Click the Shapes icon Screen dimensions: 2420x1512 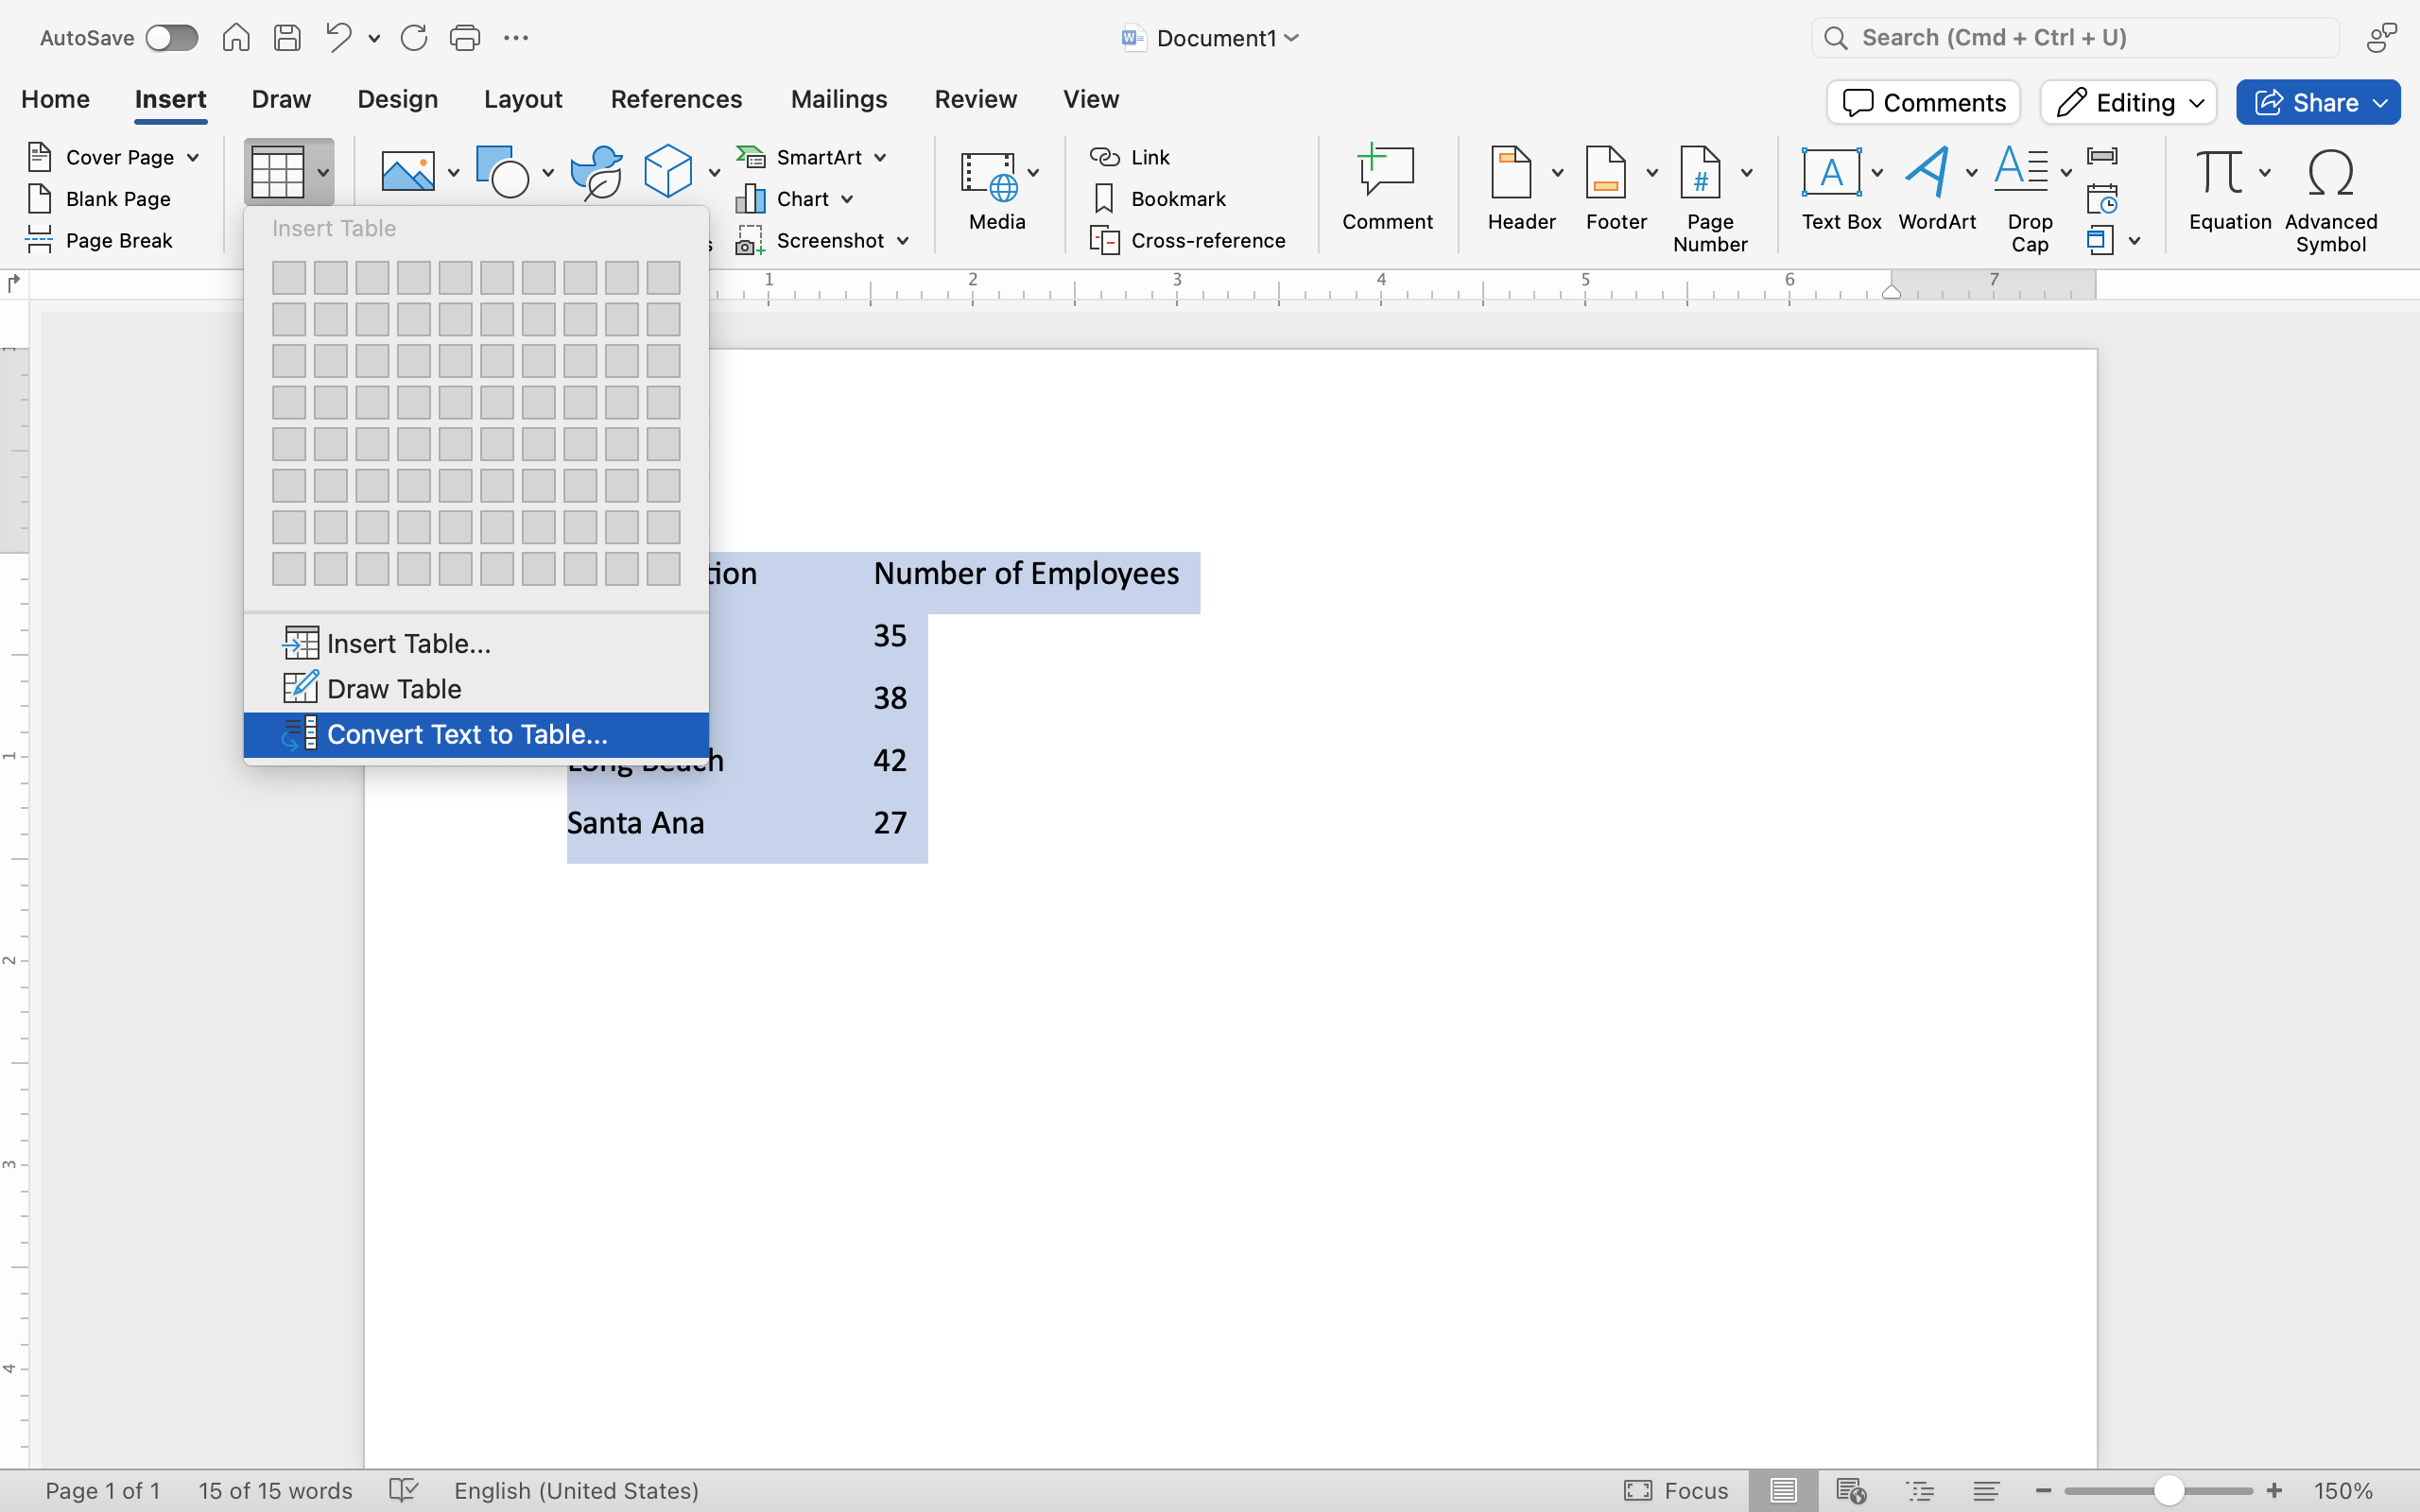click(502, 172)
